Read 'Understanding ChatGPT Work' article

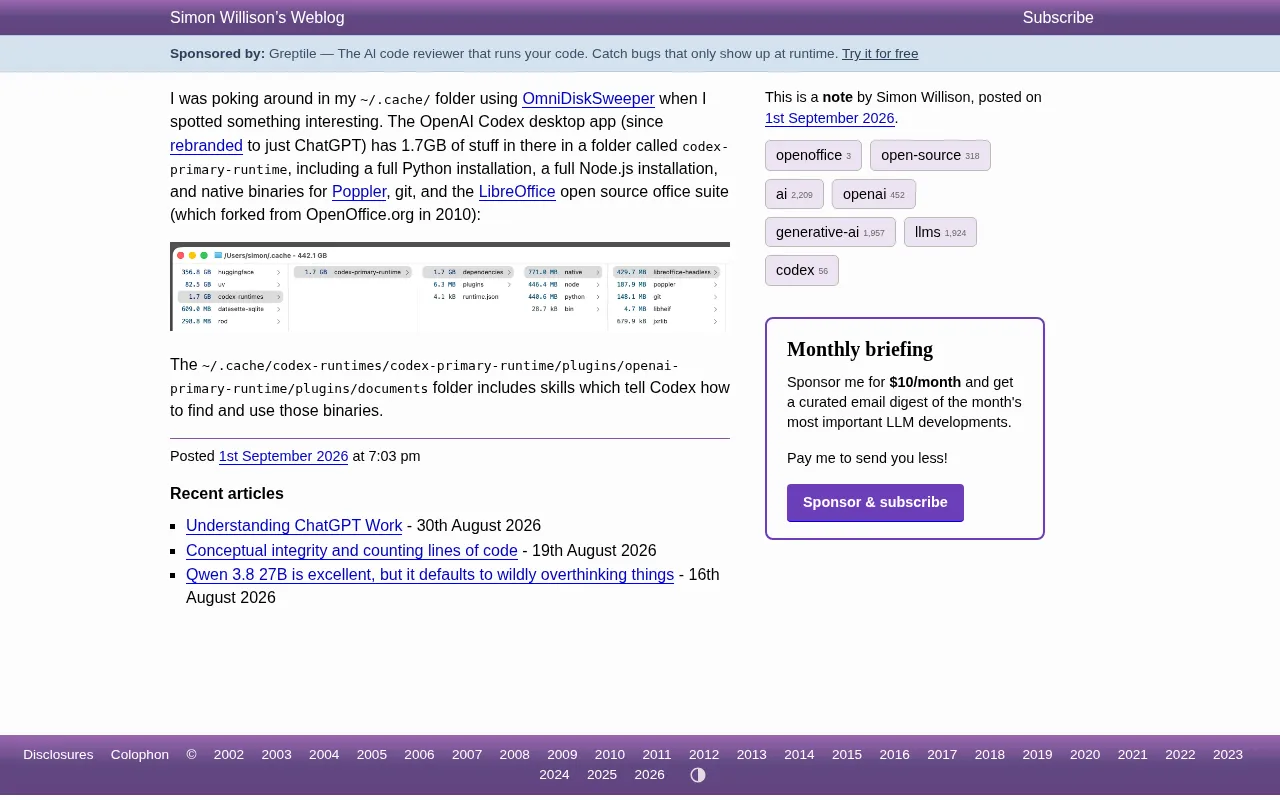pyautogui.click(x=294, y=526)
